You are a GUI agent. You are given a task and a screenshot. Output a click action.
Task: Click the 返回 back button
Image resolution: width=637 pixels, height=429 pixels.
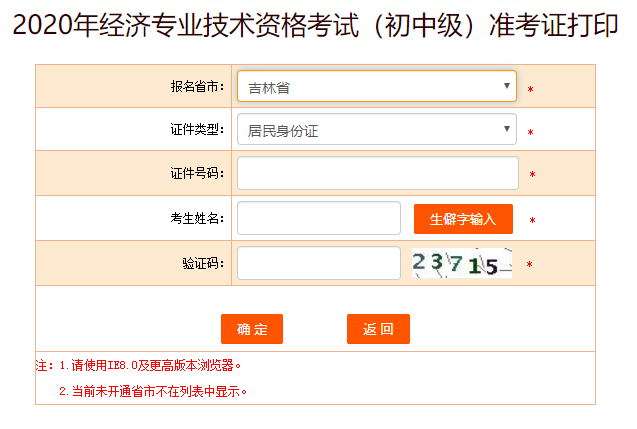pyautogui.click(x=378, y=329)
